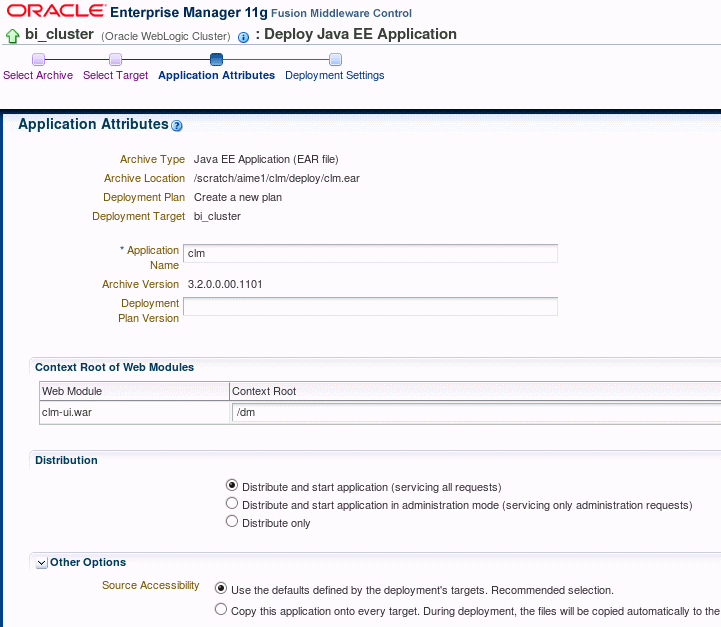
Task: Click the Select Archive train step marker
Action: [x=38, y=59]
